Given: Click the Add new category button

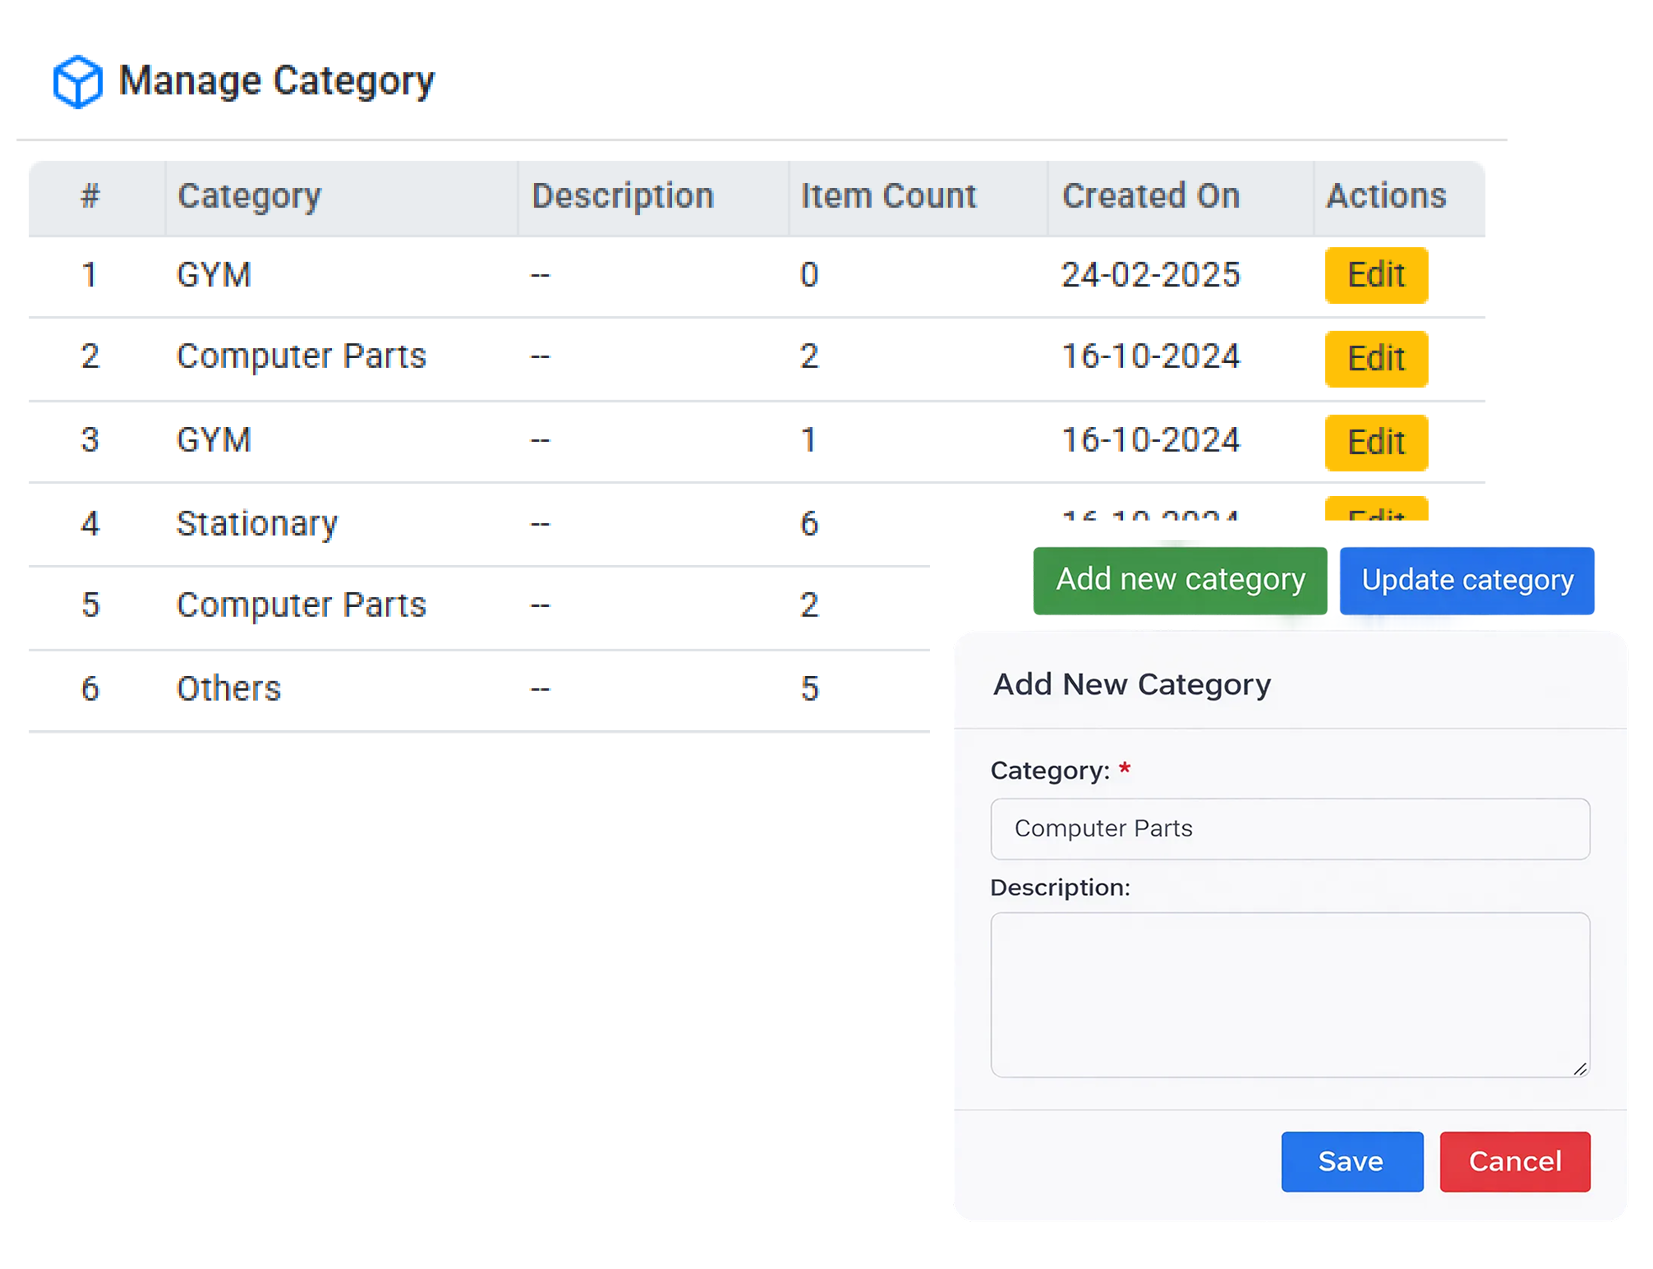Looking at the screenshot, I should tap(1179, 580).
